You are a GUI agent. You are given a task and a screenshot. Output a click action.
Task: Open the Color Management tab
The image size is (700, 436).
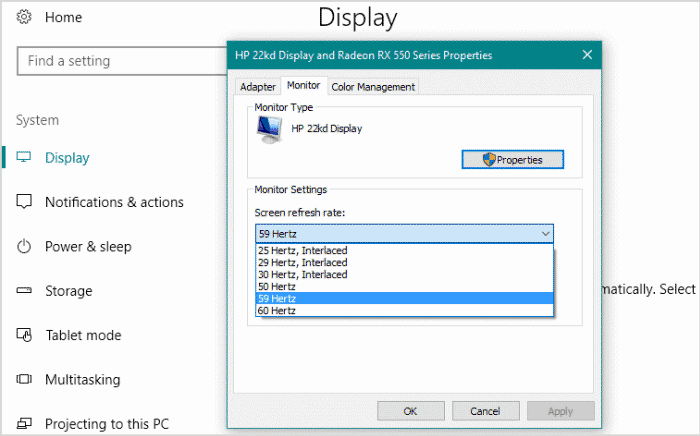point(373,87)
